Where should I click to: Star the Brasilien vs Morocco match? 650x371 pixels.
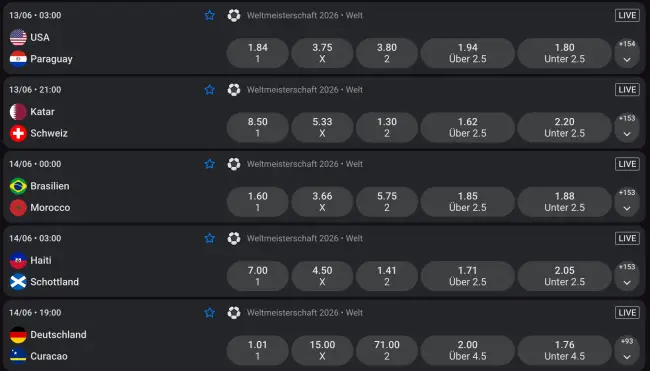[210, 164]
